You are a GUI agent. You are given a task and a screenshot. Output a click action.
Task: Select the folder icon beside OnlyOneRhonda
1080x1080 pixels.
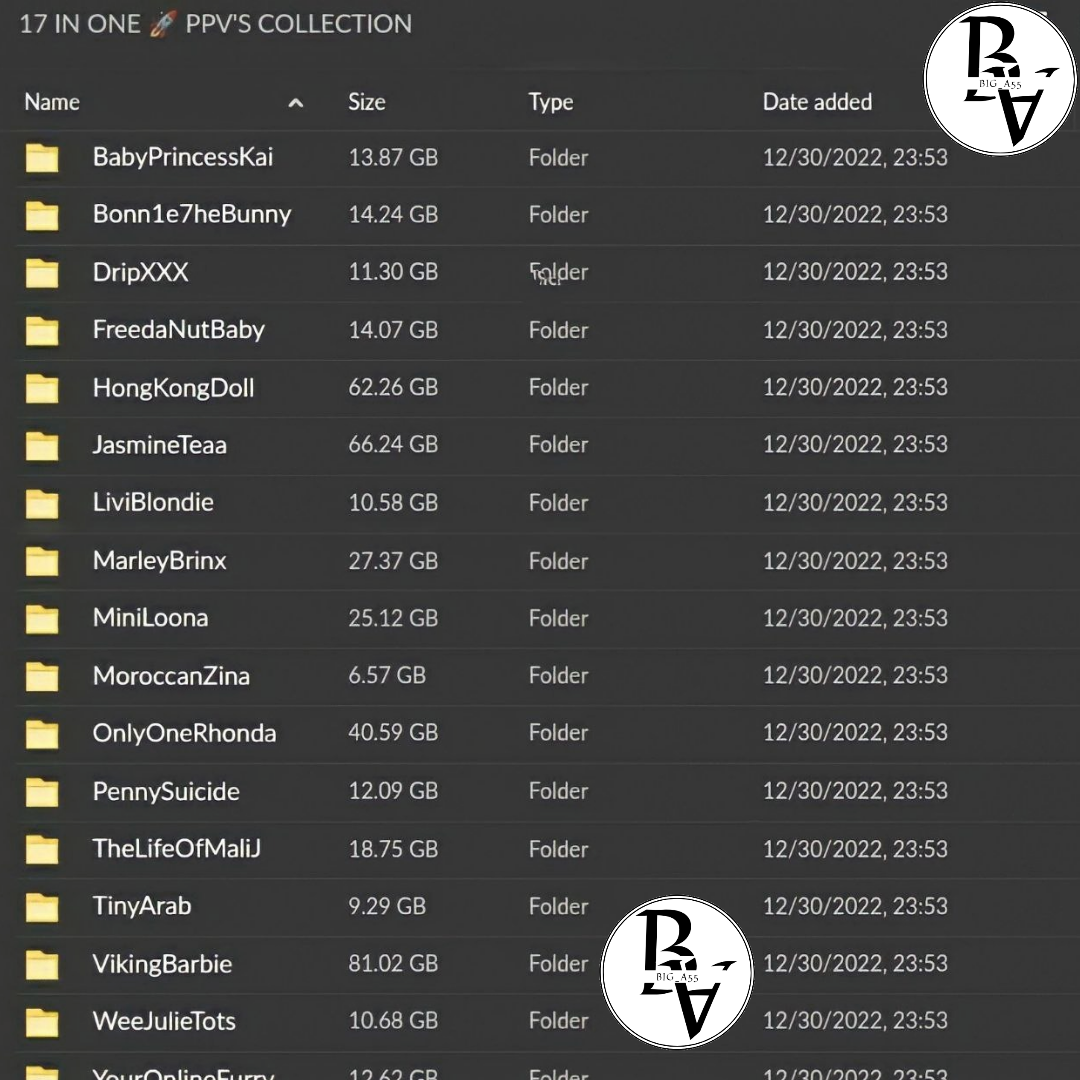42,734
